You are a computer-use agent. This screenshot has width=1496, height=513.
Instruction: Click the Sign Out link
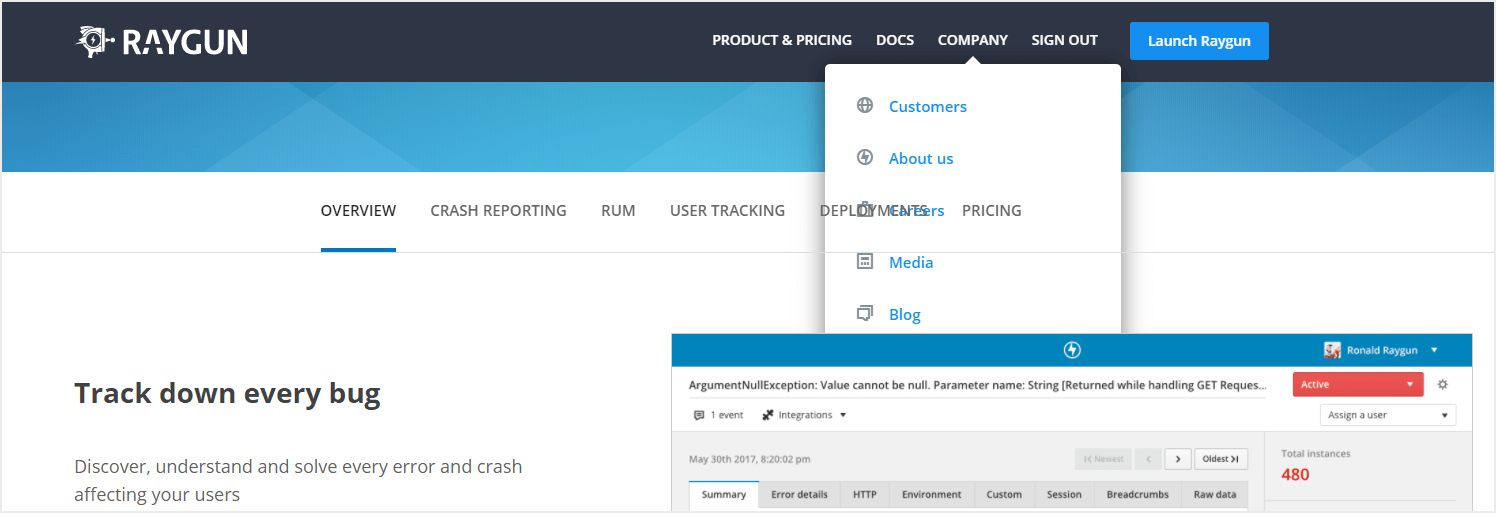pyautogui.click(x=1064, y=41)
